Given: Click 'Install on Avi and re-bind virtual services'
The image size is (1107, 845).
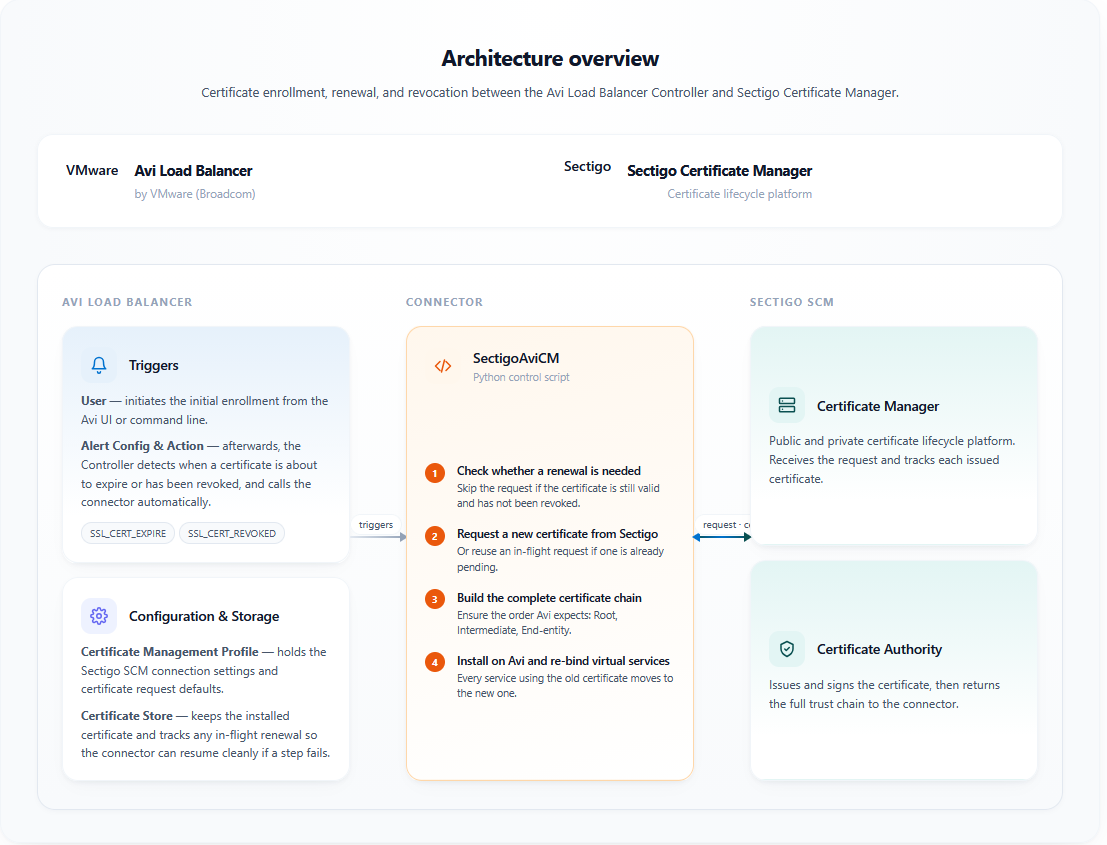Looking at the screenshot, I should point(563,661).
